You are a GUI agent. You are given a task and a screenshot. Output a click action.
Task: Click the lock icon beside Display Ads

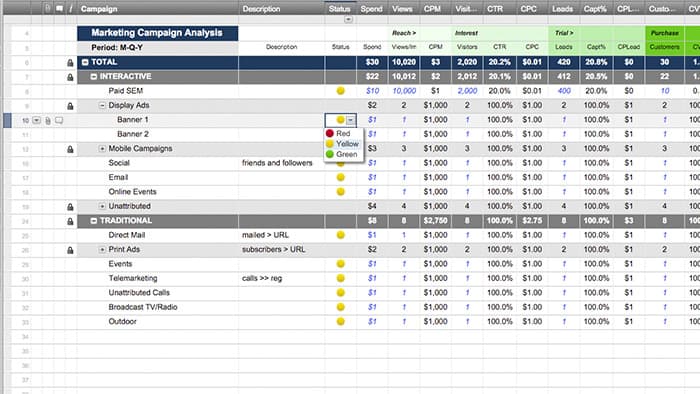click(70, 106)
